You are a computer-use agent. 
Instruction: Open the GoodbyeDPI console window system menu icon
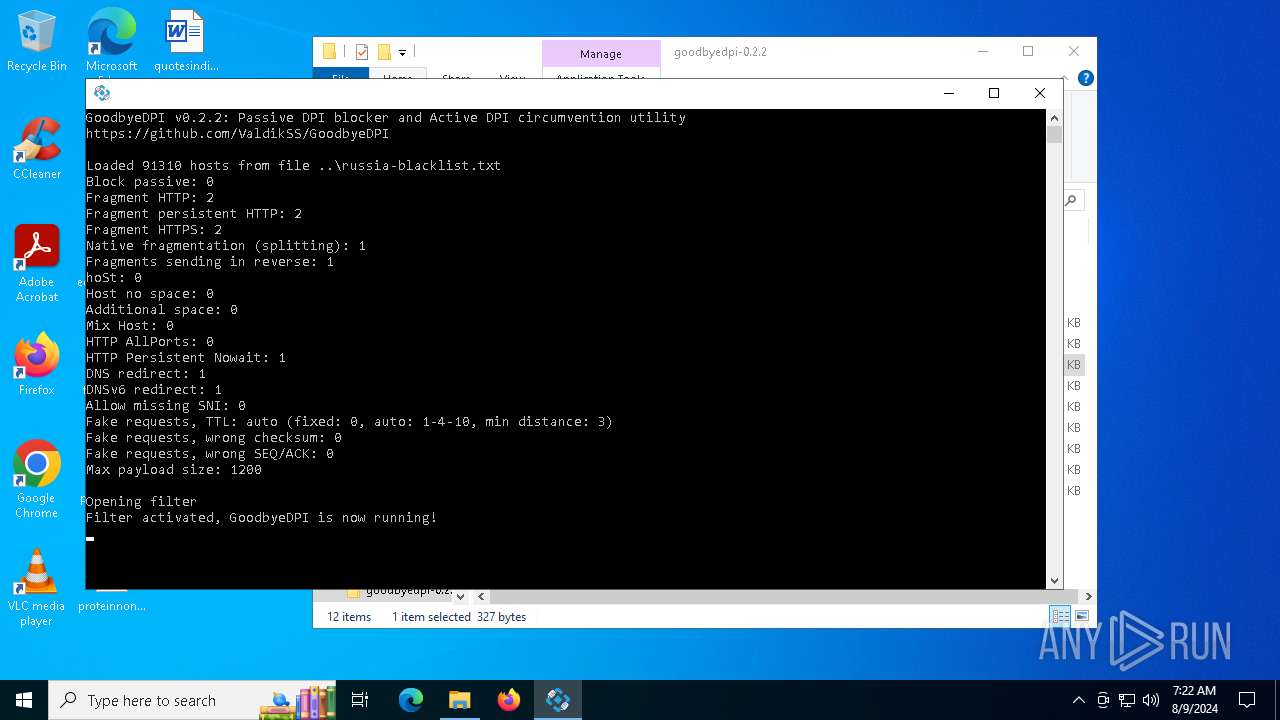click(101, 93)
